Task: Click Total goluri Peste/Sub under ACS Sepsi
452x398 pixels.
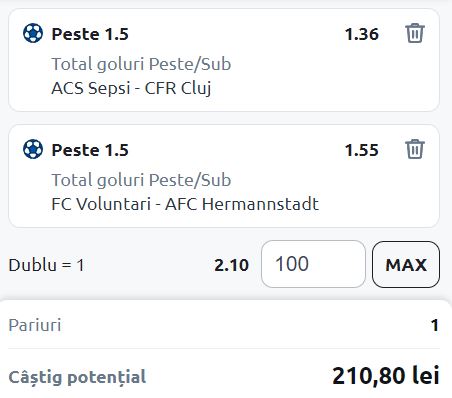Action: click(x=141, y=64)
